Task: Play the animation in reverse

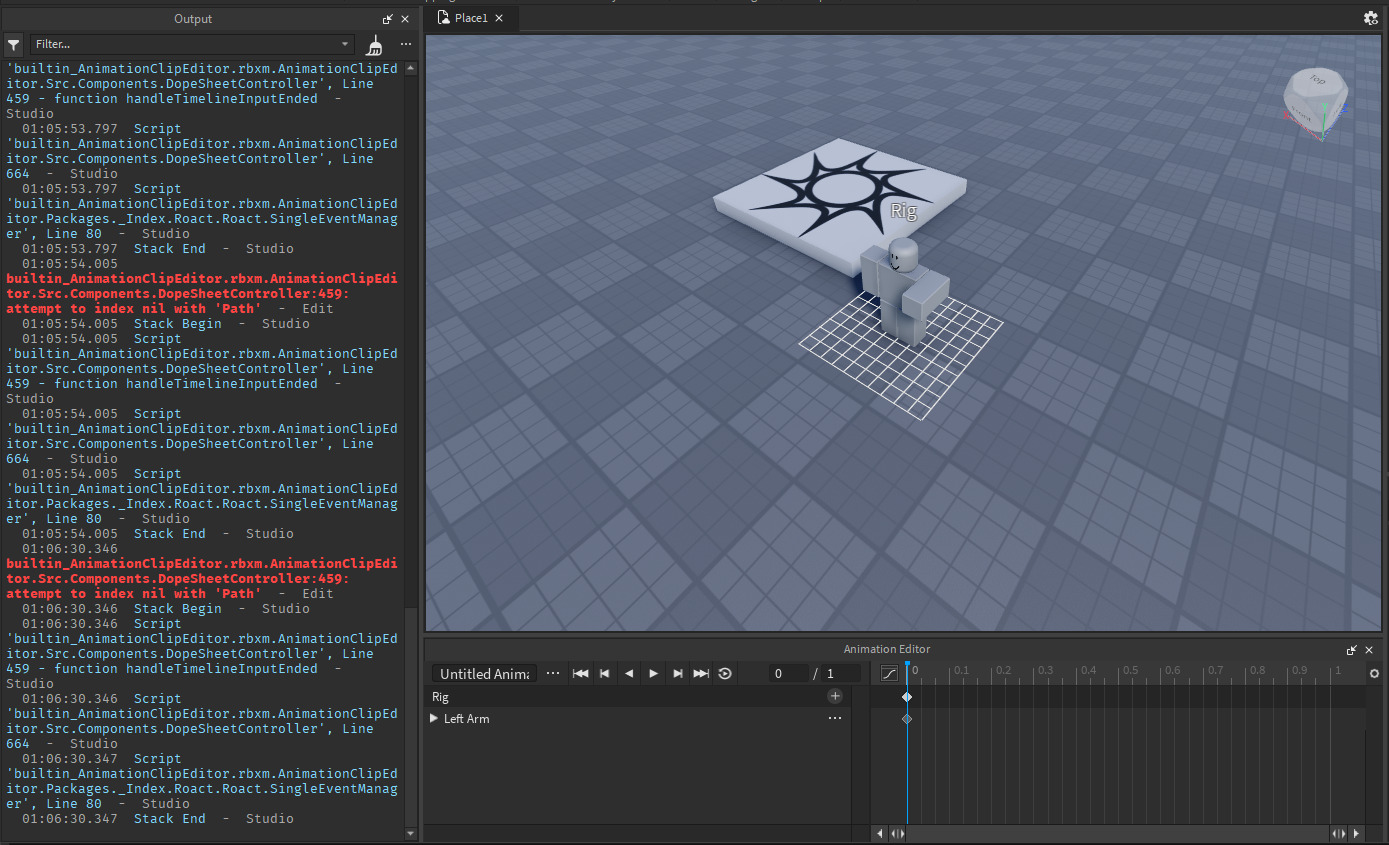Action: [628, 673]
